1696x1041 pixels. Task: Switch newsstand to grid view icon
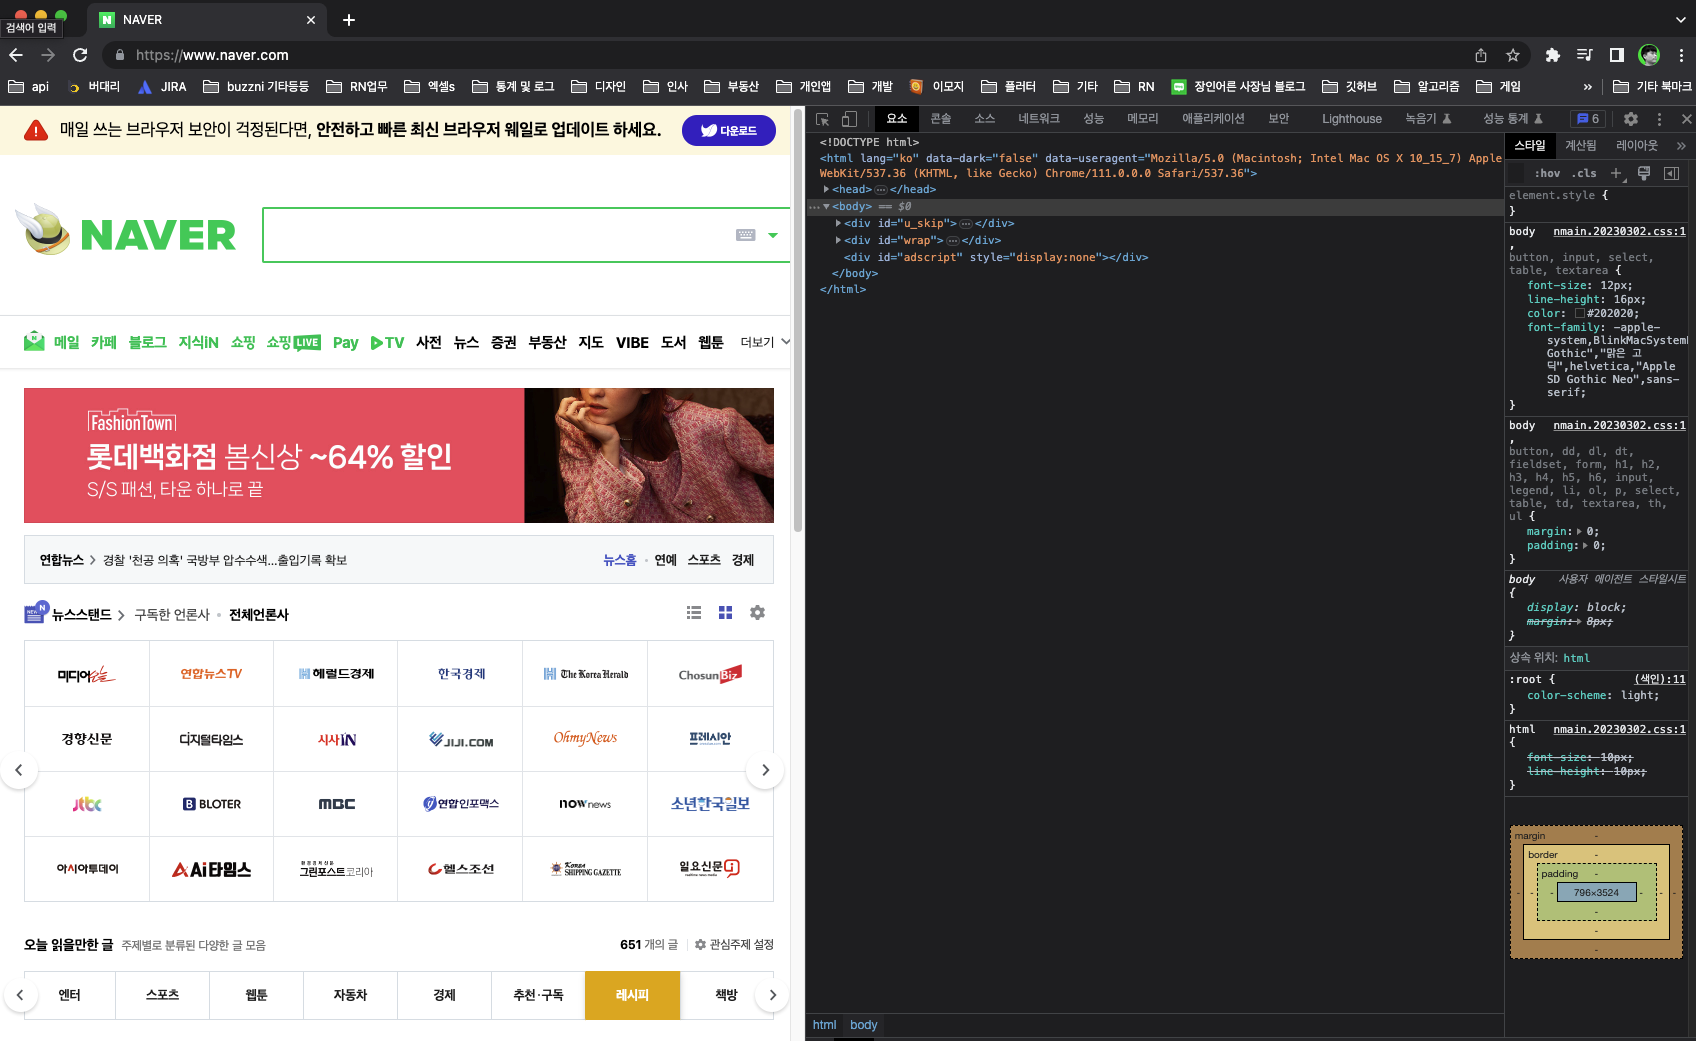726,613
